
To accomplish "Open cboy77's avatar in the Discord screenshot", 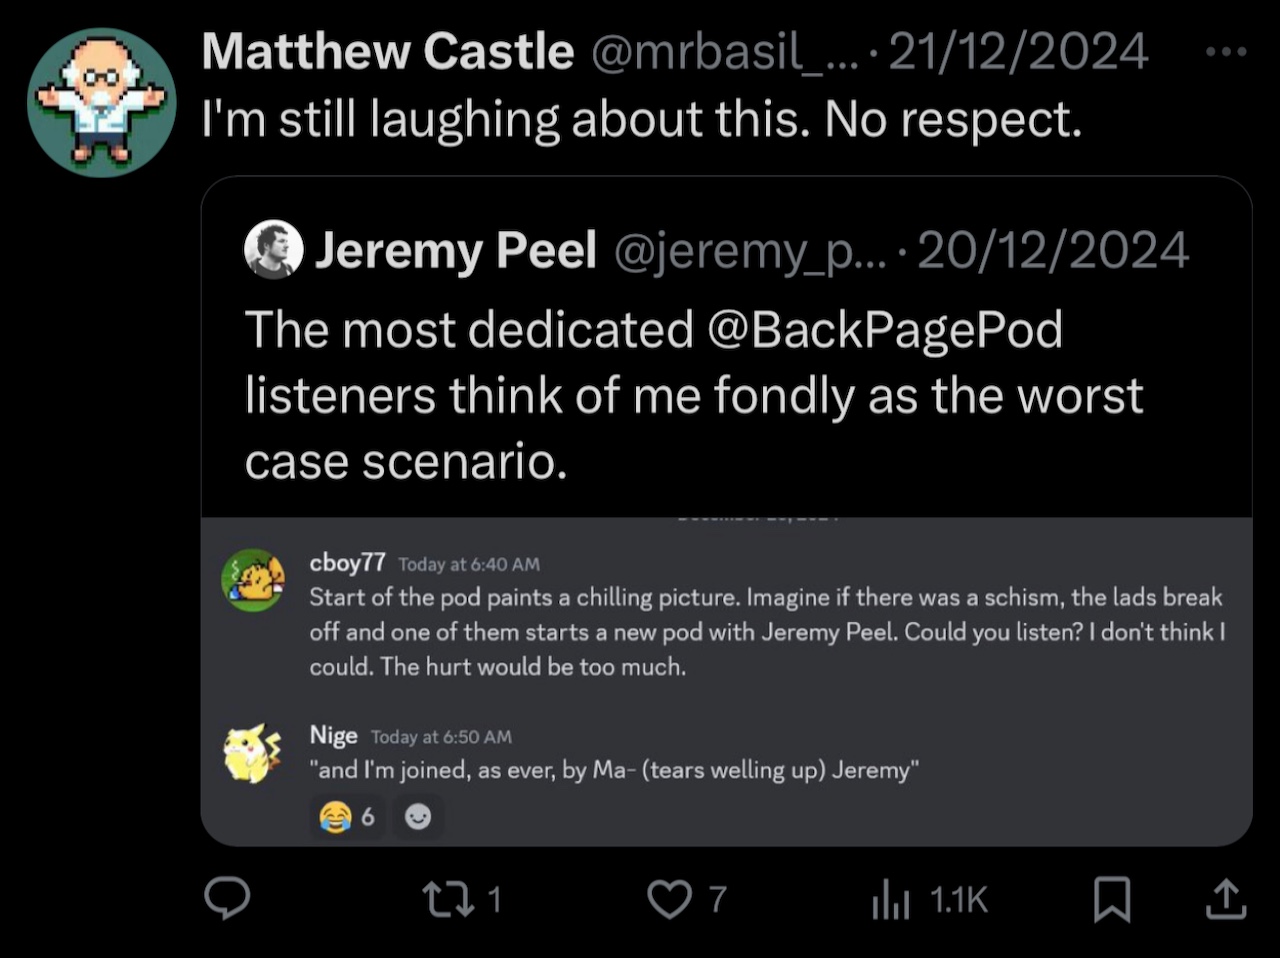I will [x=253, y=580].
